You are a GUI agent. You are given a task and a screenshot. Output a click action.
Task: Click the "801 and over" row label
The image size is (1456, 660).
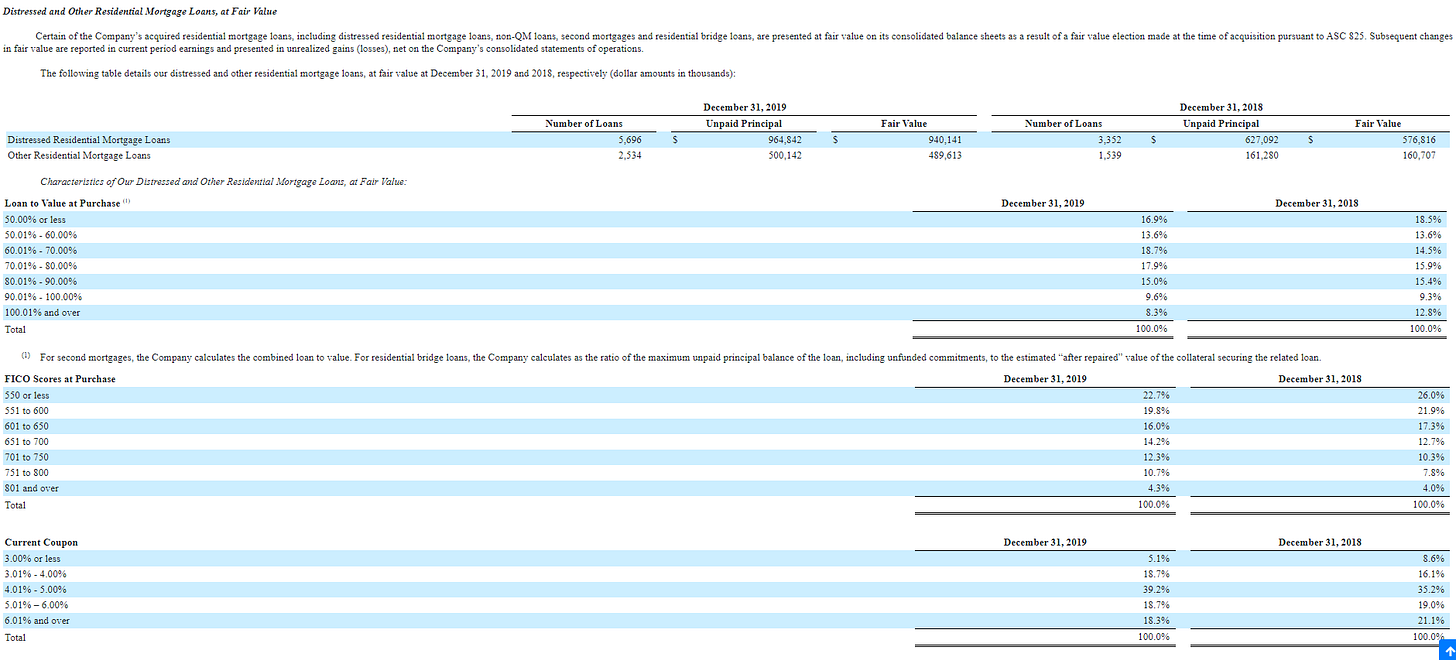[31, 489]
